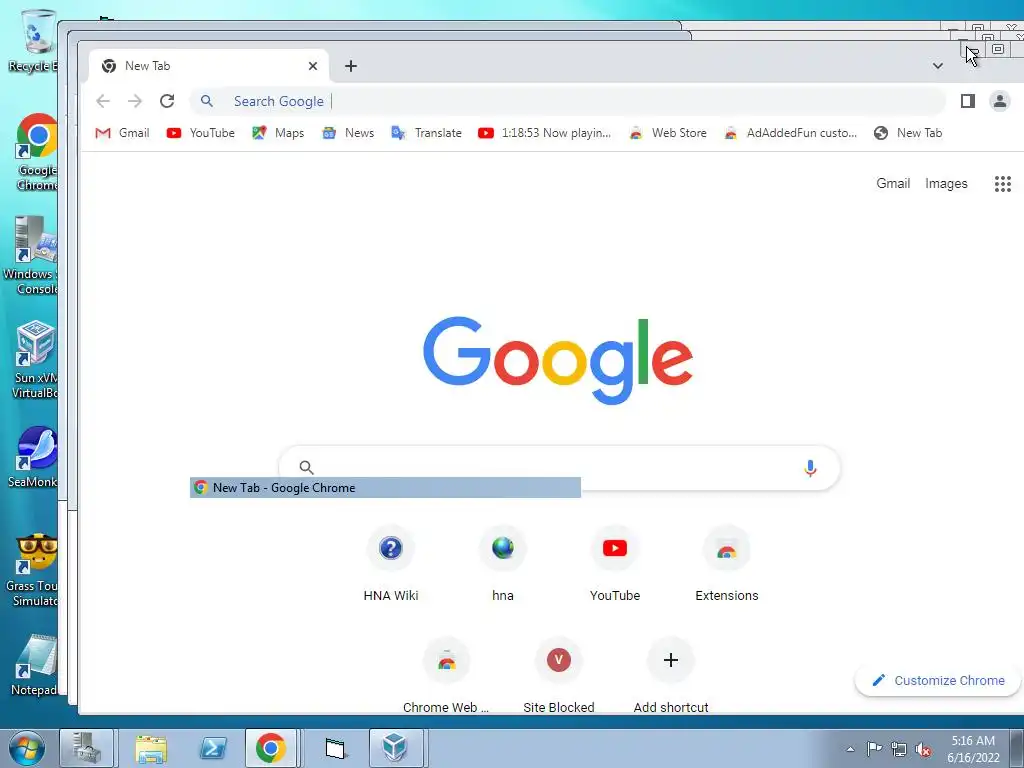Open the Chrome profile avatar

pyautogui.click(x=999, y=101)
